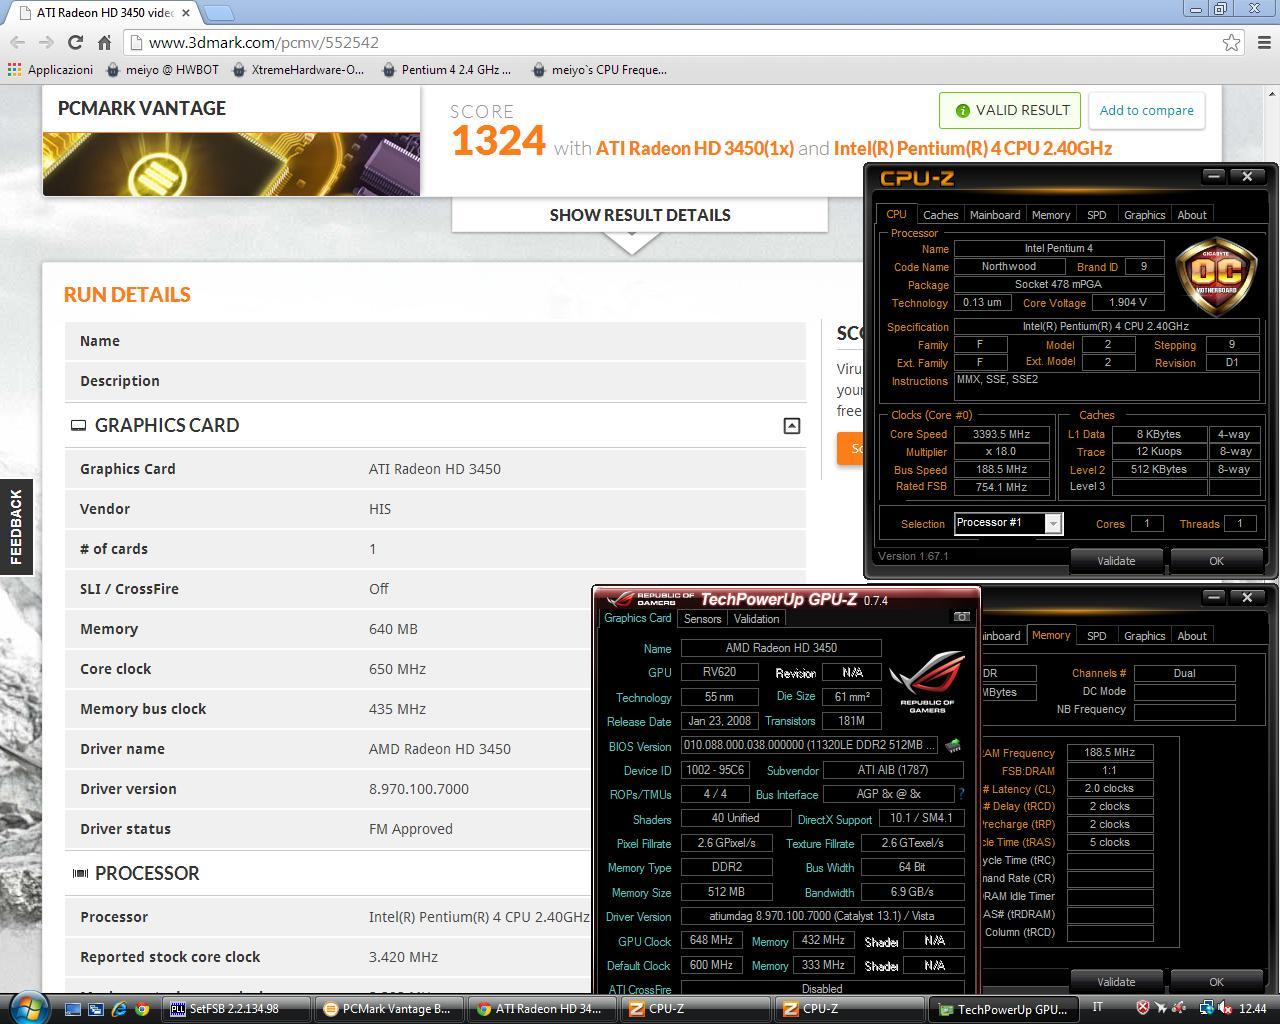Click Validate in the CPU-Z Memory window
Image resolution: width=1280 pixels, height=1024 pixels.
(x=1116, y=982)
